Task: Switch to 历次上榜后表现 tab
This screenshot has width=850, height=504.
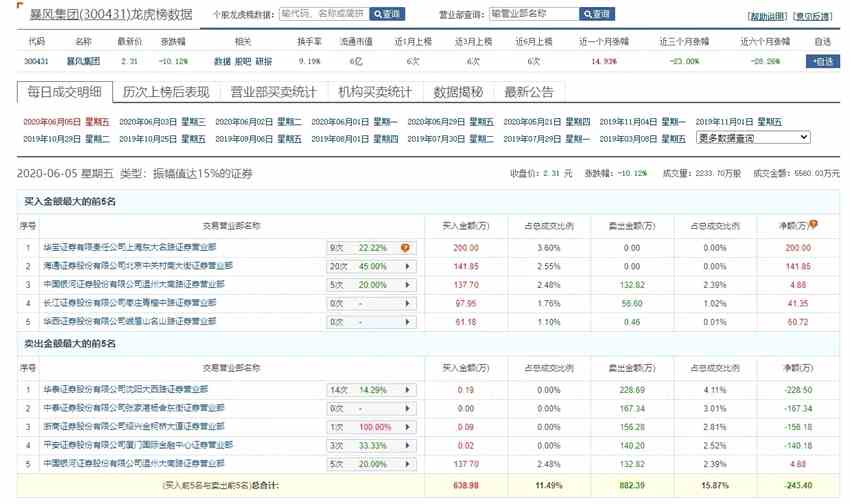Action: tap(166, 92)
